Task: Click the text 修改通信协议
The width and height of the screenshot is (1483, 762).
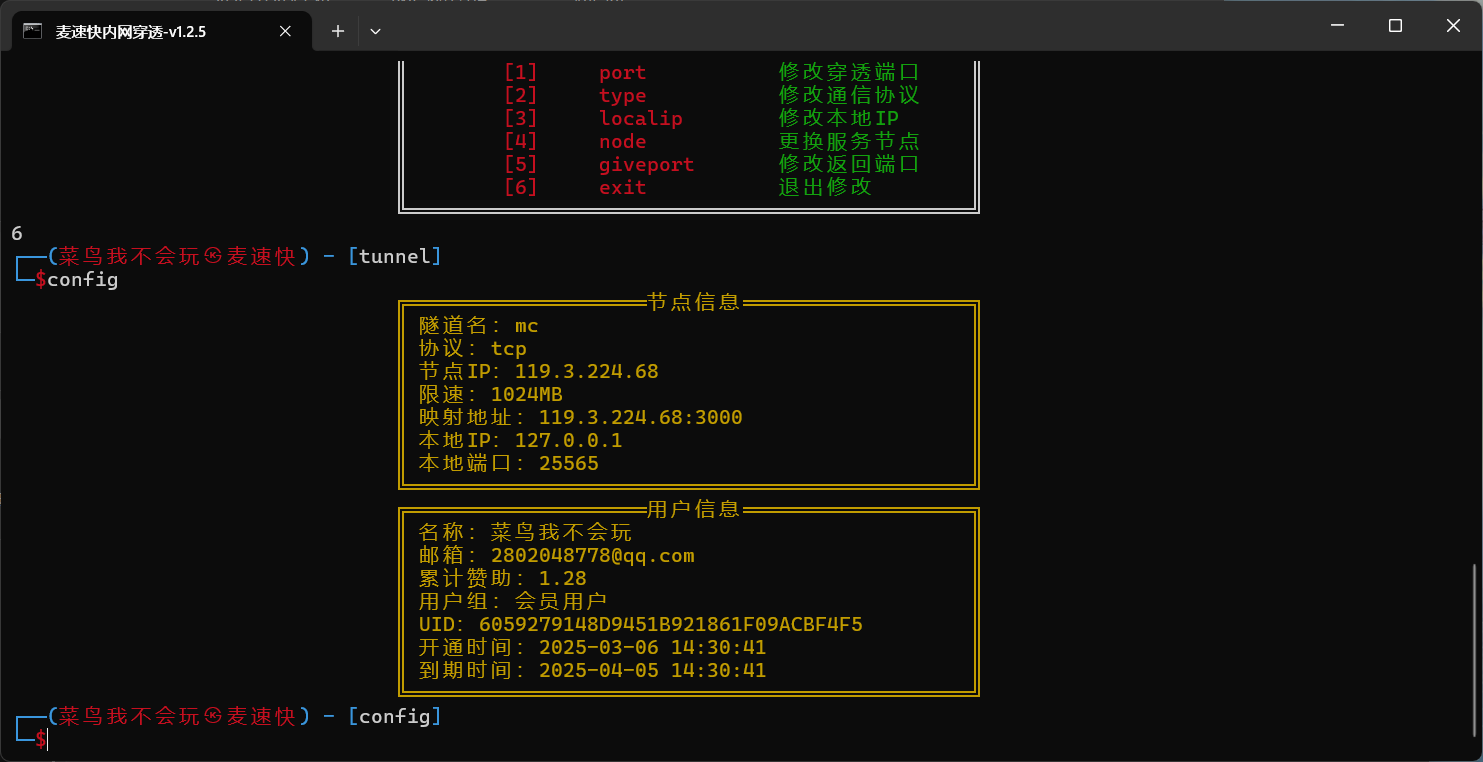Action: click(849, 96)
